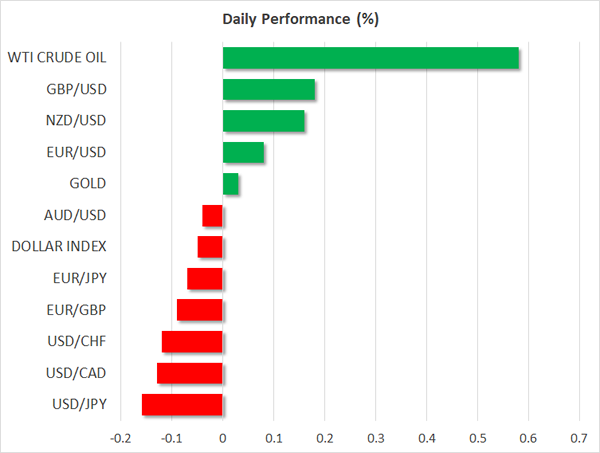The width and height of the screenshot is (600, 453).
Task: Click the Daily Performance (%) chart title
Action: coord(299,20)
